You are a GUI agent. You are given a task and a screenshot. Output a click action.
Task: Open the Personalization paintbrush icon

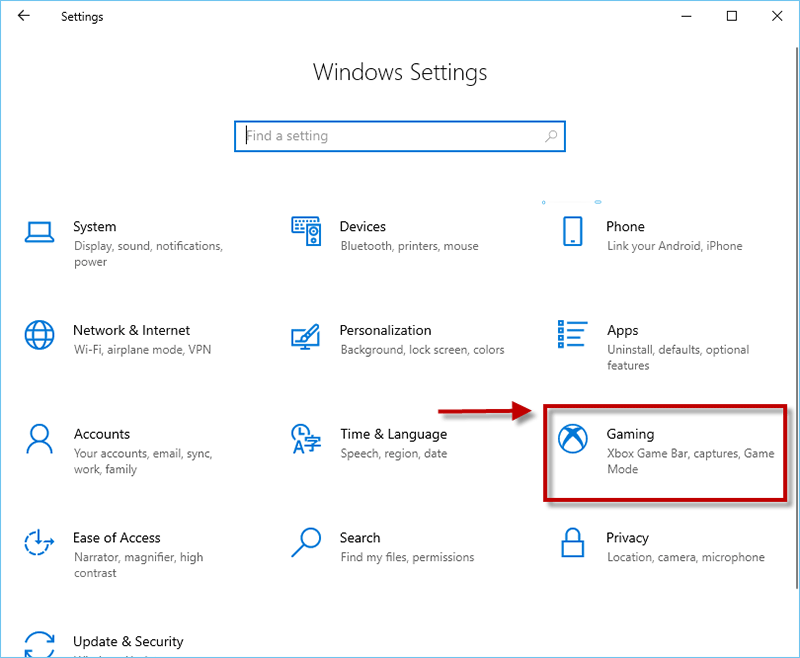306,337
